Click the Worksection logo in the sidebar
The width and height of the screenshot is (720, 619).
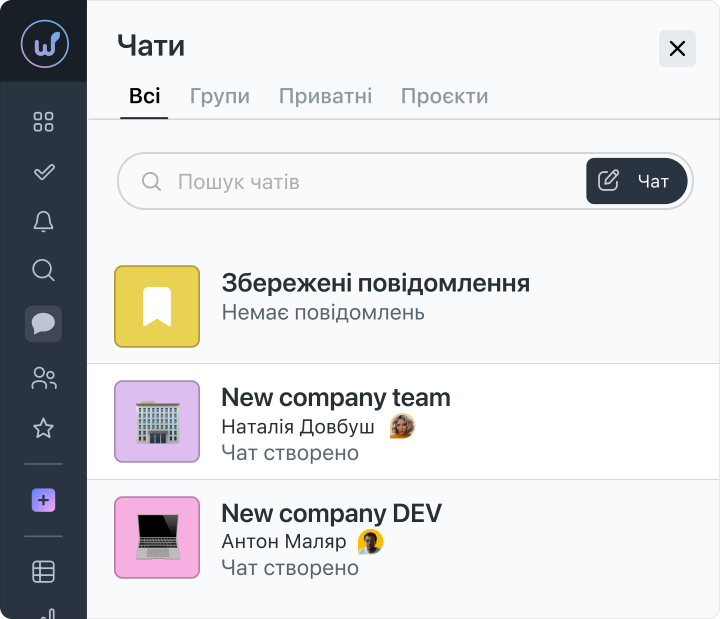pyautogui.click(x=44, y=45)
